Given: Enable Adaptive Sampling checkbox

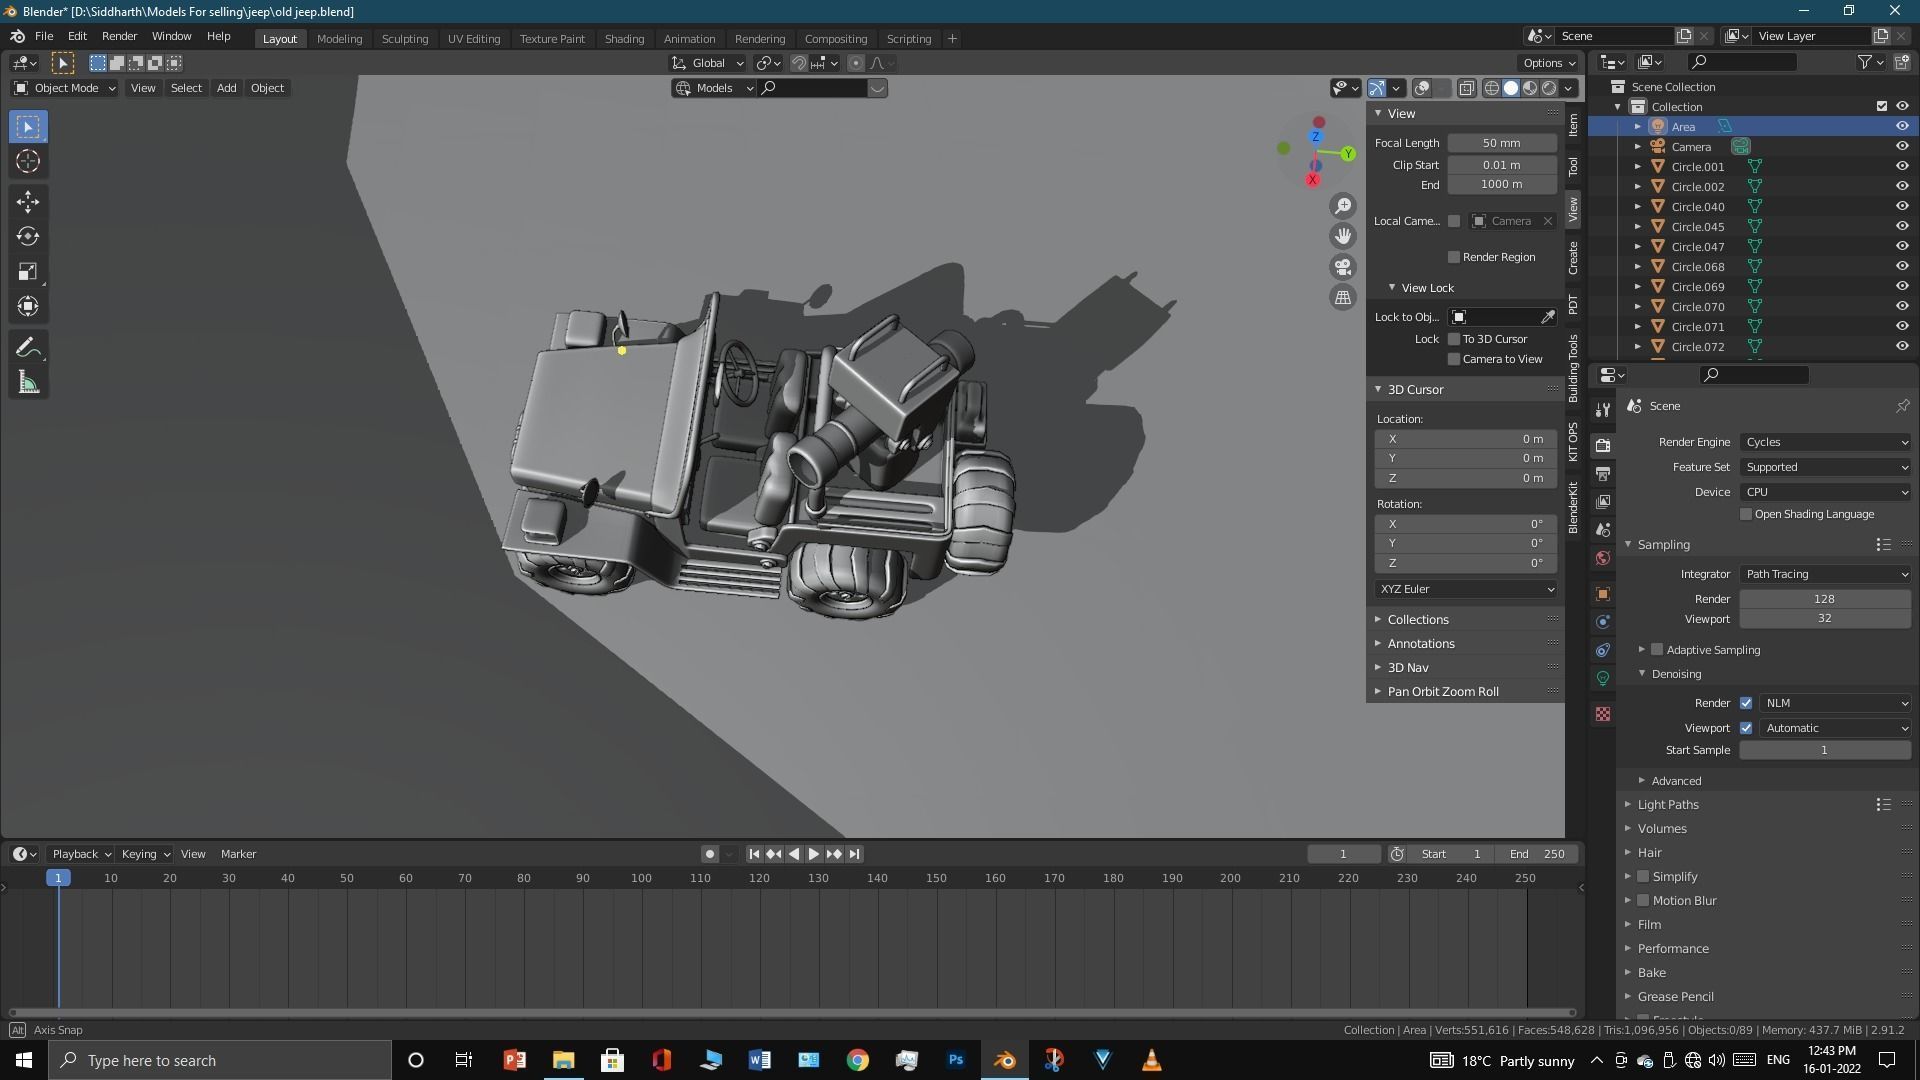Looking at the screenshot, I should (x=1657, y=650).
